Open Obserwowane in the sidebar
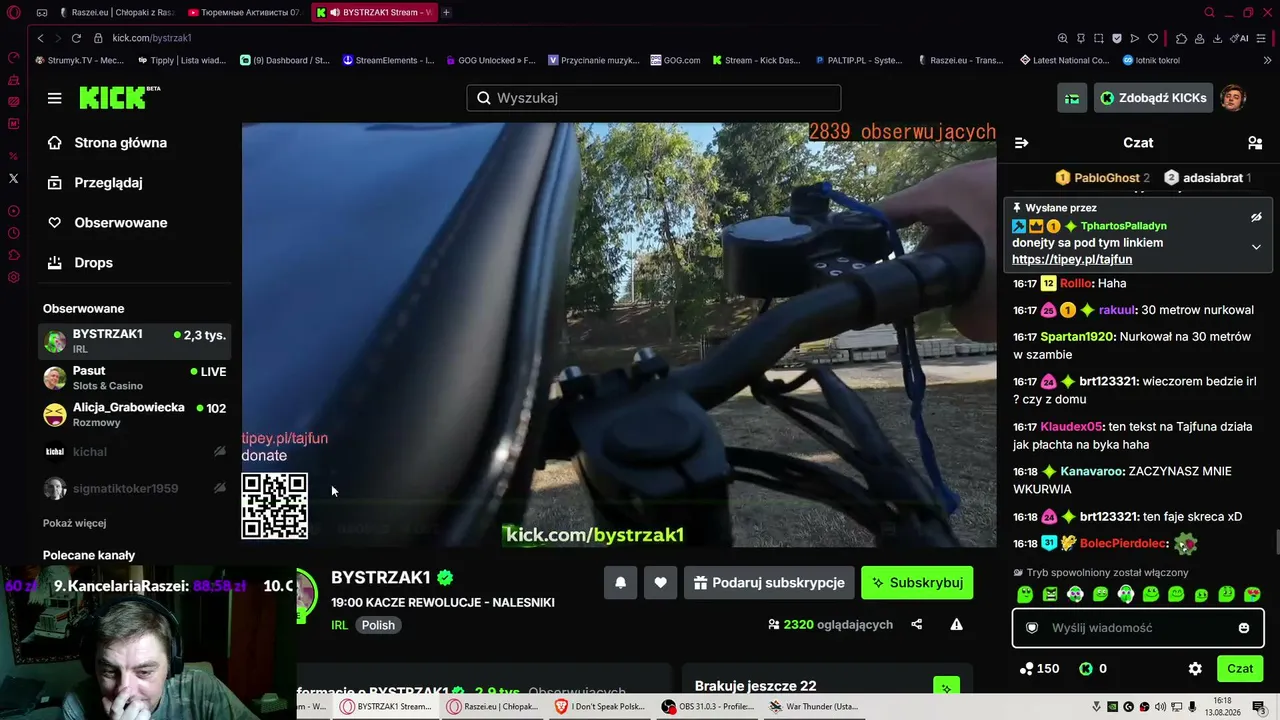The height and width of the screenshot is (720, 1280). click(107, 223)
